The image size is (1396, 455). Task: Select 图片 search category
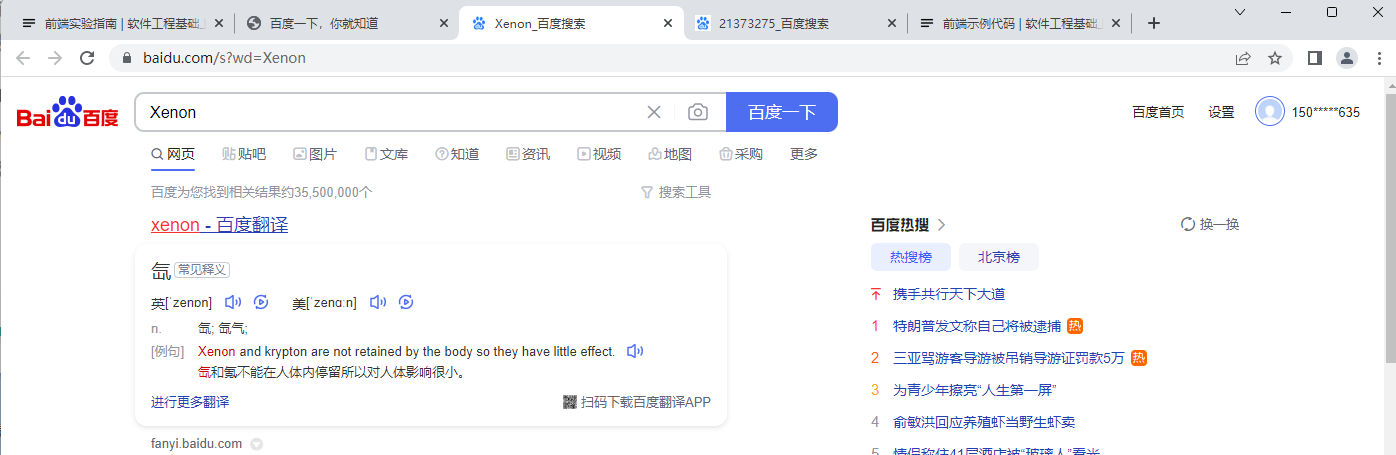[x=315, y=154]
